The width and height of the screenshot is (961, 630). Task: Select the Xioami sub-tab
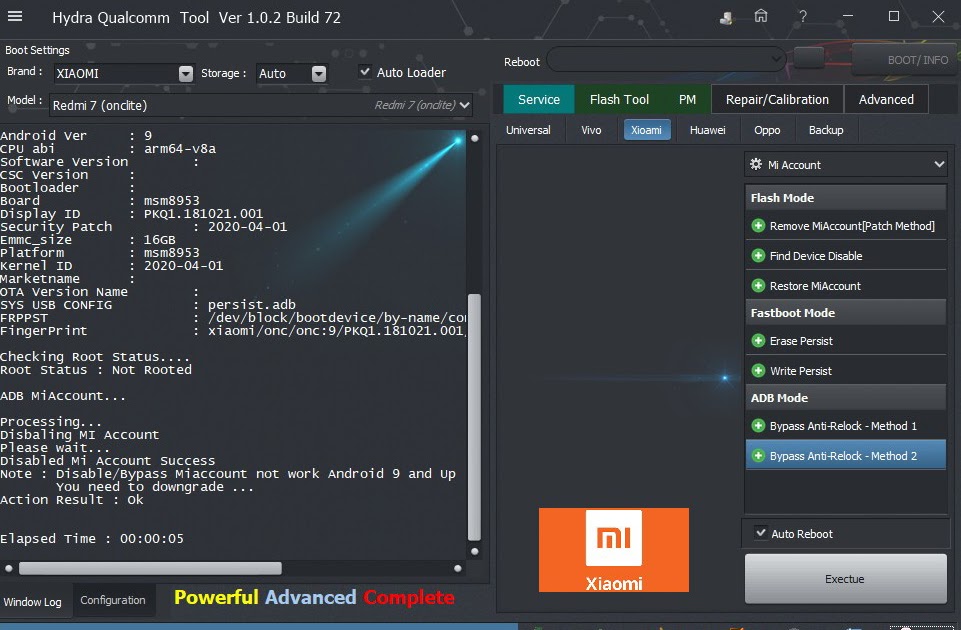[x=647, y=130]
